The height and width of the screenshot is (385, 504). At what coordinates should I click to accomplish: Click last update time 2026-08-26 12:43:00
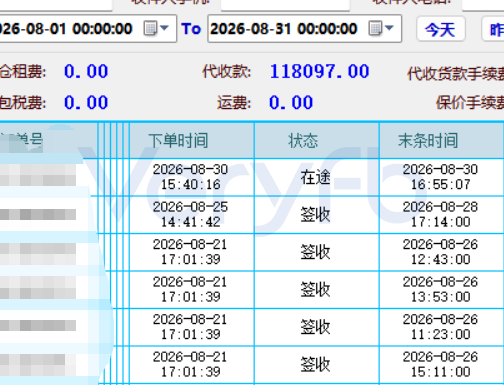point(440,252)
